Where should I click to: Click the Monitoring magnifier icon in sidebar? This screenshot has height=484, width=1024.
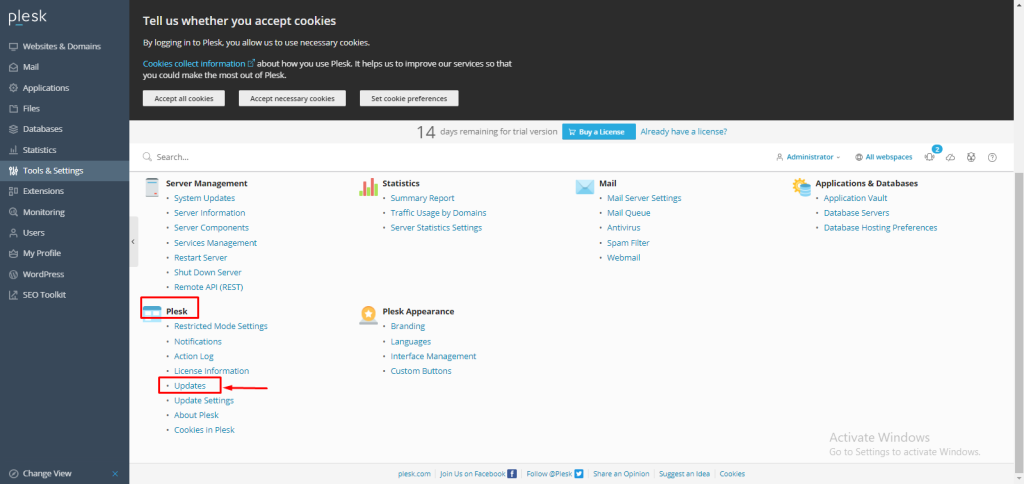[13, 212]
